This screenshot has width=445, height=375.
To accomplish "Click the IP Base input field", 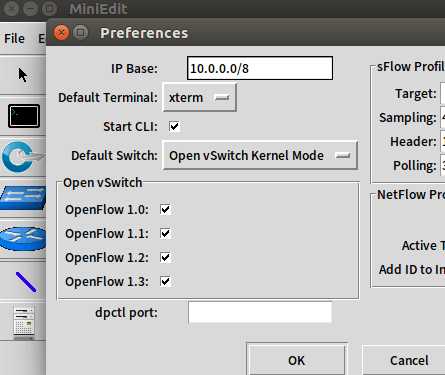I will pos(260,68).
